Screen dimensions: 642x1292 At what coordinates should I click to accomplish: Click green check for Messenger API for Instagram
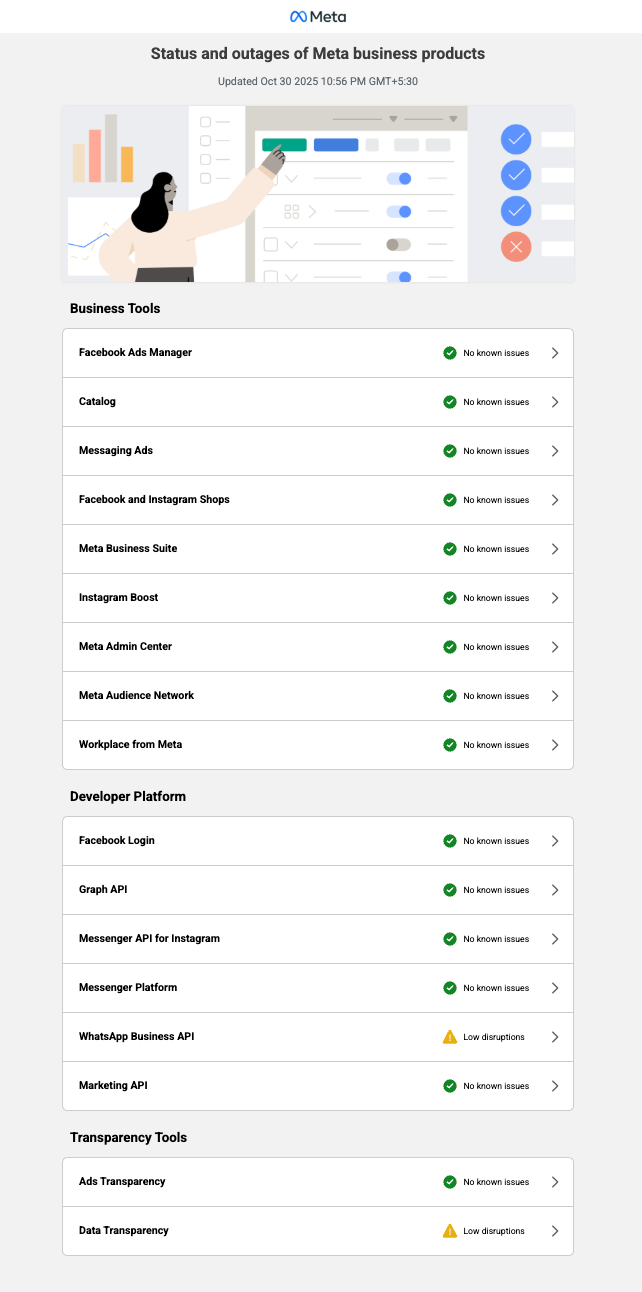click(450, 939)
